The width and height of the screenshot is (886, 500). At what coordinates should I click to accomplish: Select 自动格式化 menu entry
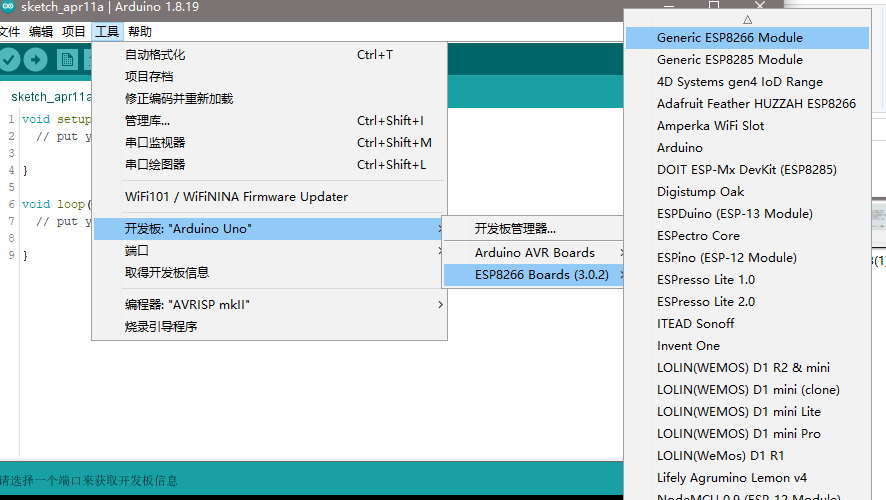[x=270, y=55]
